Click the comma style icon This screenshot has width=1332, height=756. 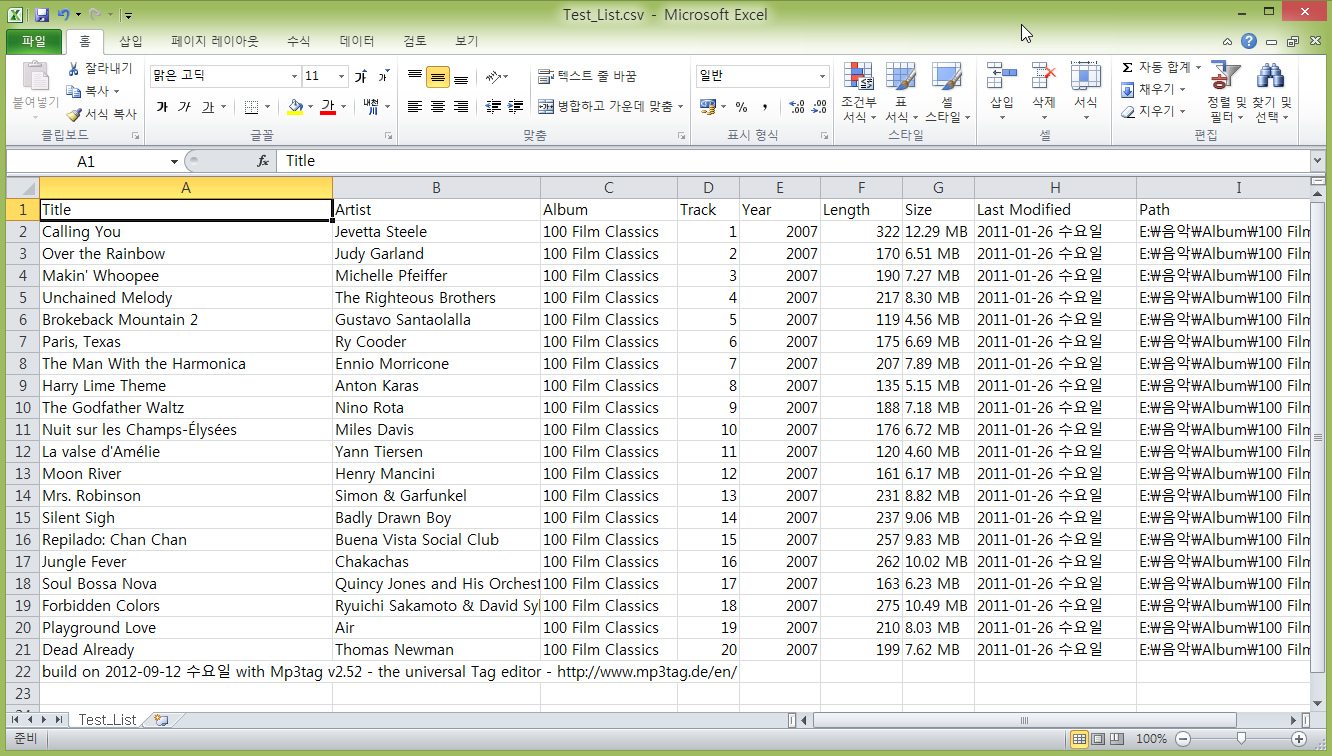point(765,106)
